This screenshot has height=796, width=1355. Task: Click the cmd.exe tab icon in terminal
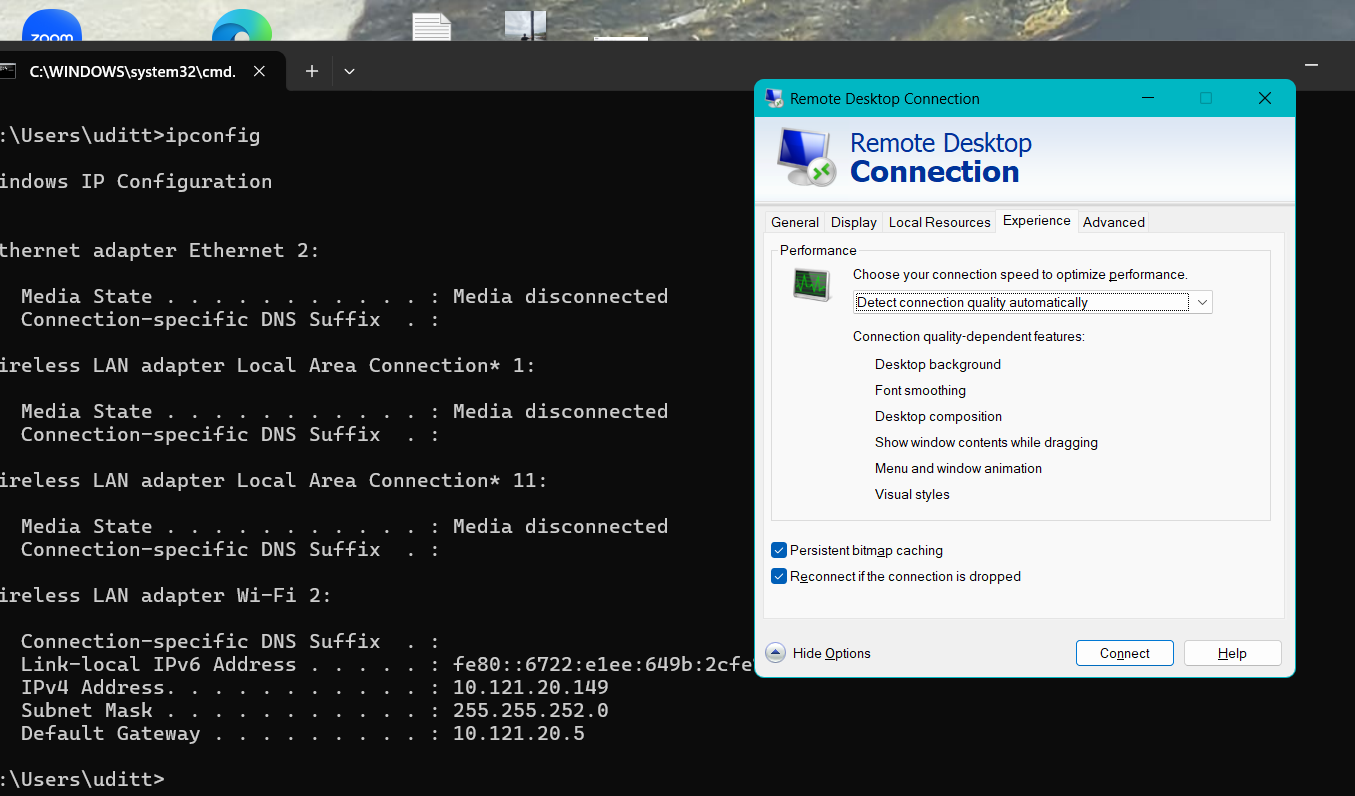pos(8,71)
